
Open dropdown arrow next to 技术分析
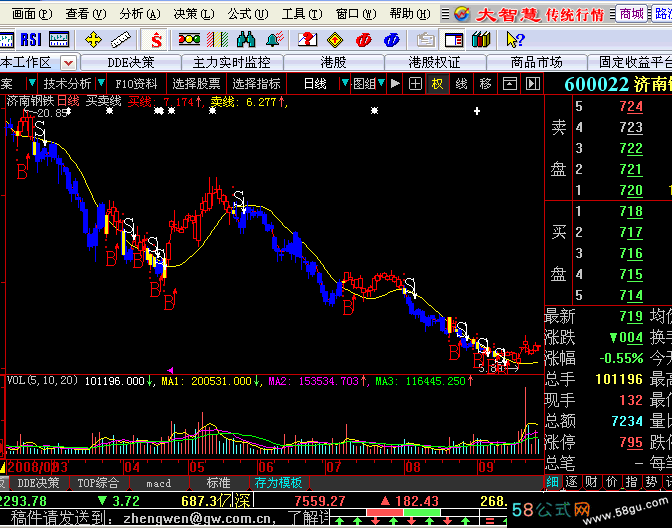point(101,82)
